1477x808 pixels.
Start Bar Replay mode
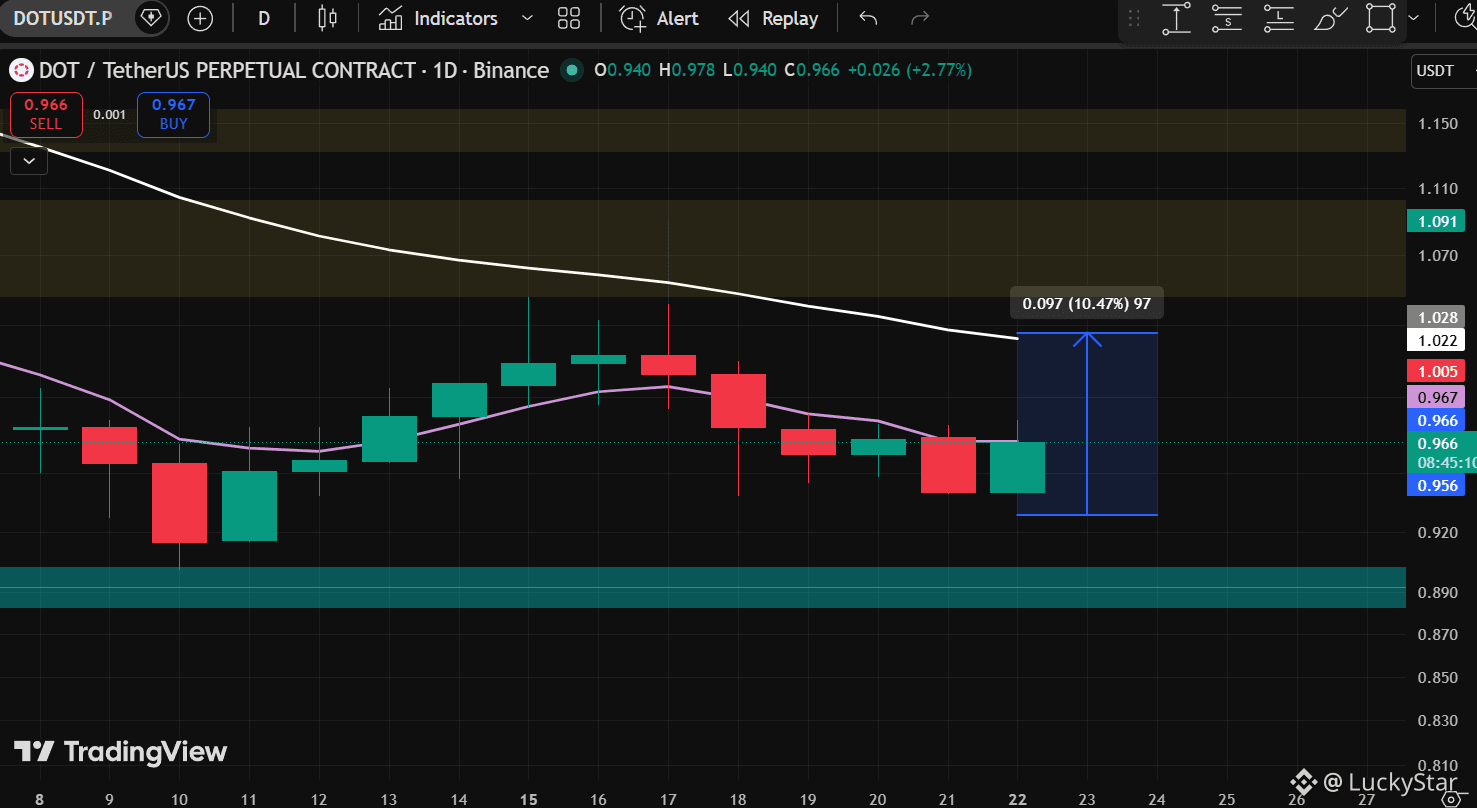tap(773, 18)
